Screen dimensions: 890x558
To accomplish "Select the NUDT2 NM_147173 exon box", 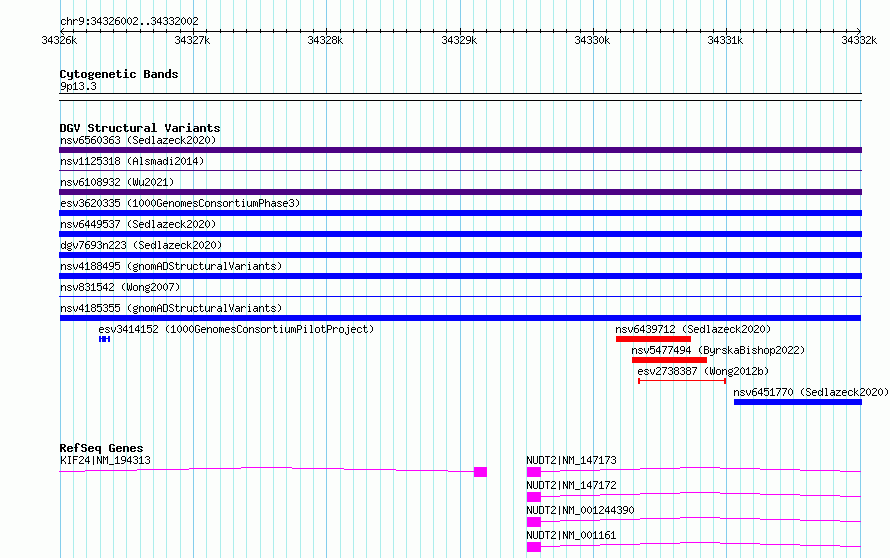I will (x=534, y=472).
